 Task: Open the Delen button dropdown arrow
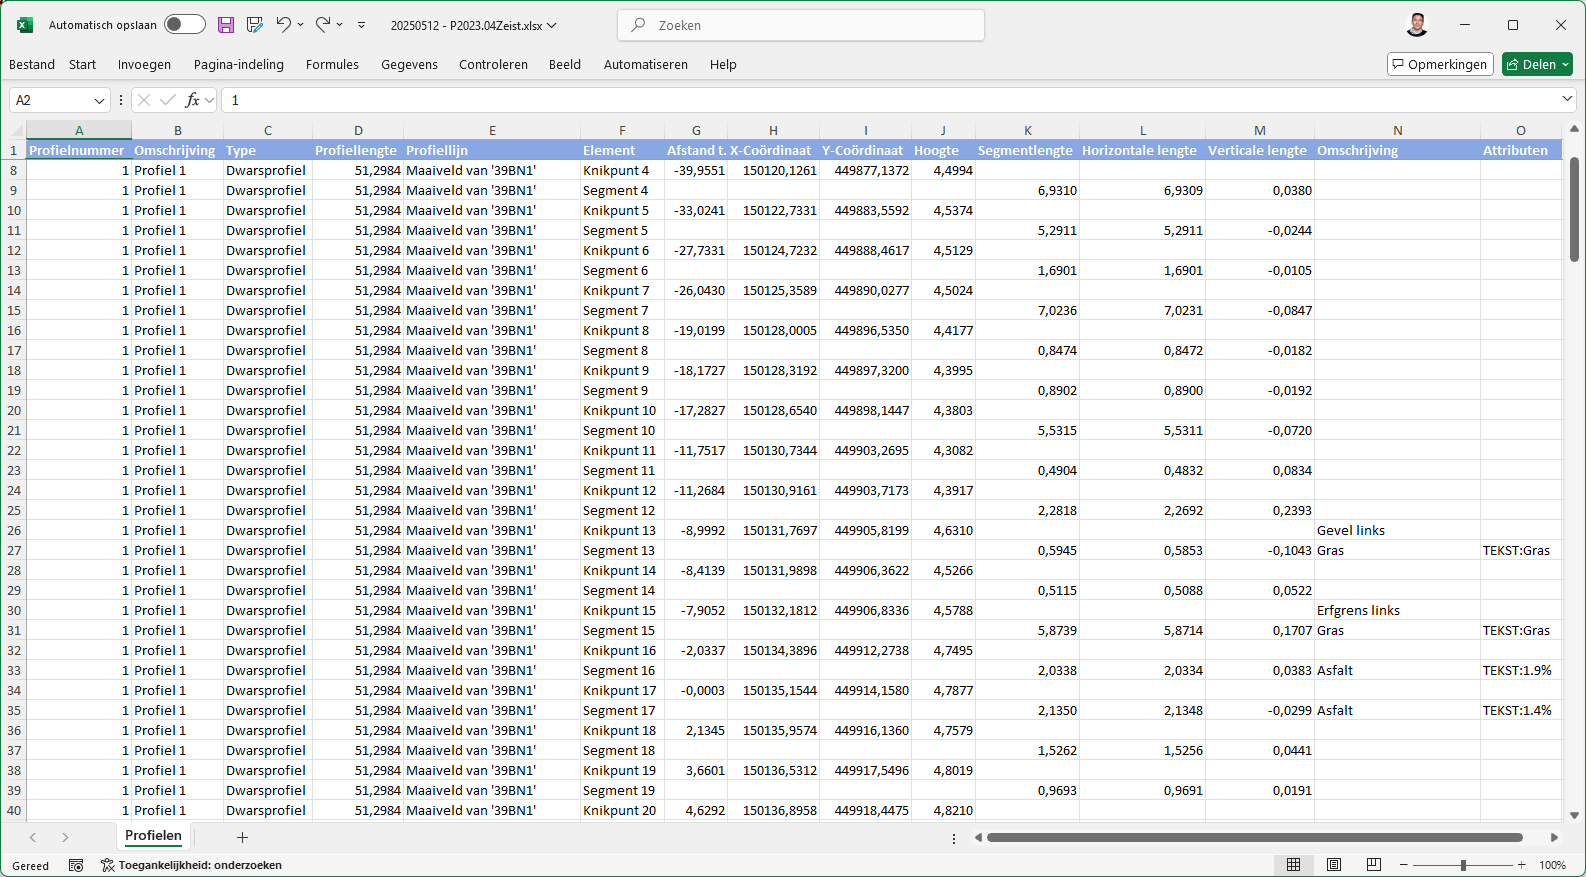click(x=1565, y=65)
